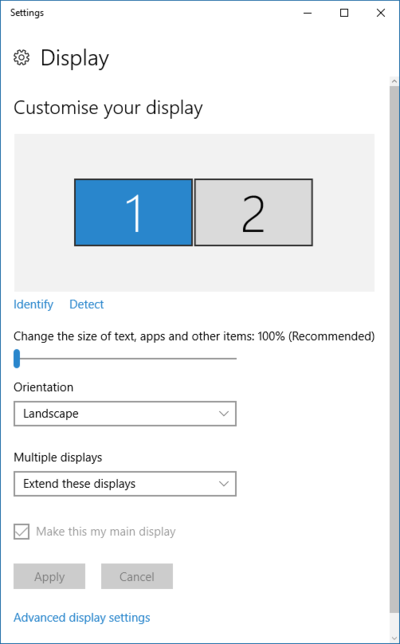Toggle Make this my main display checkbox
The image size is (400, 644).
(x=21, y=531)
